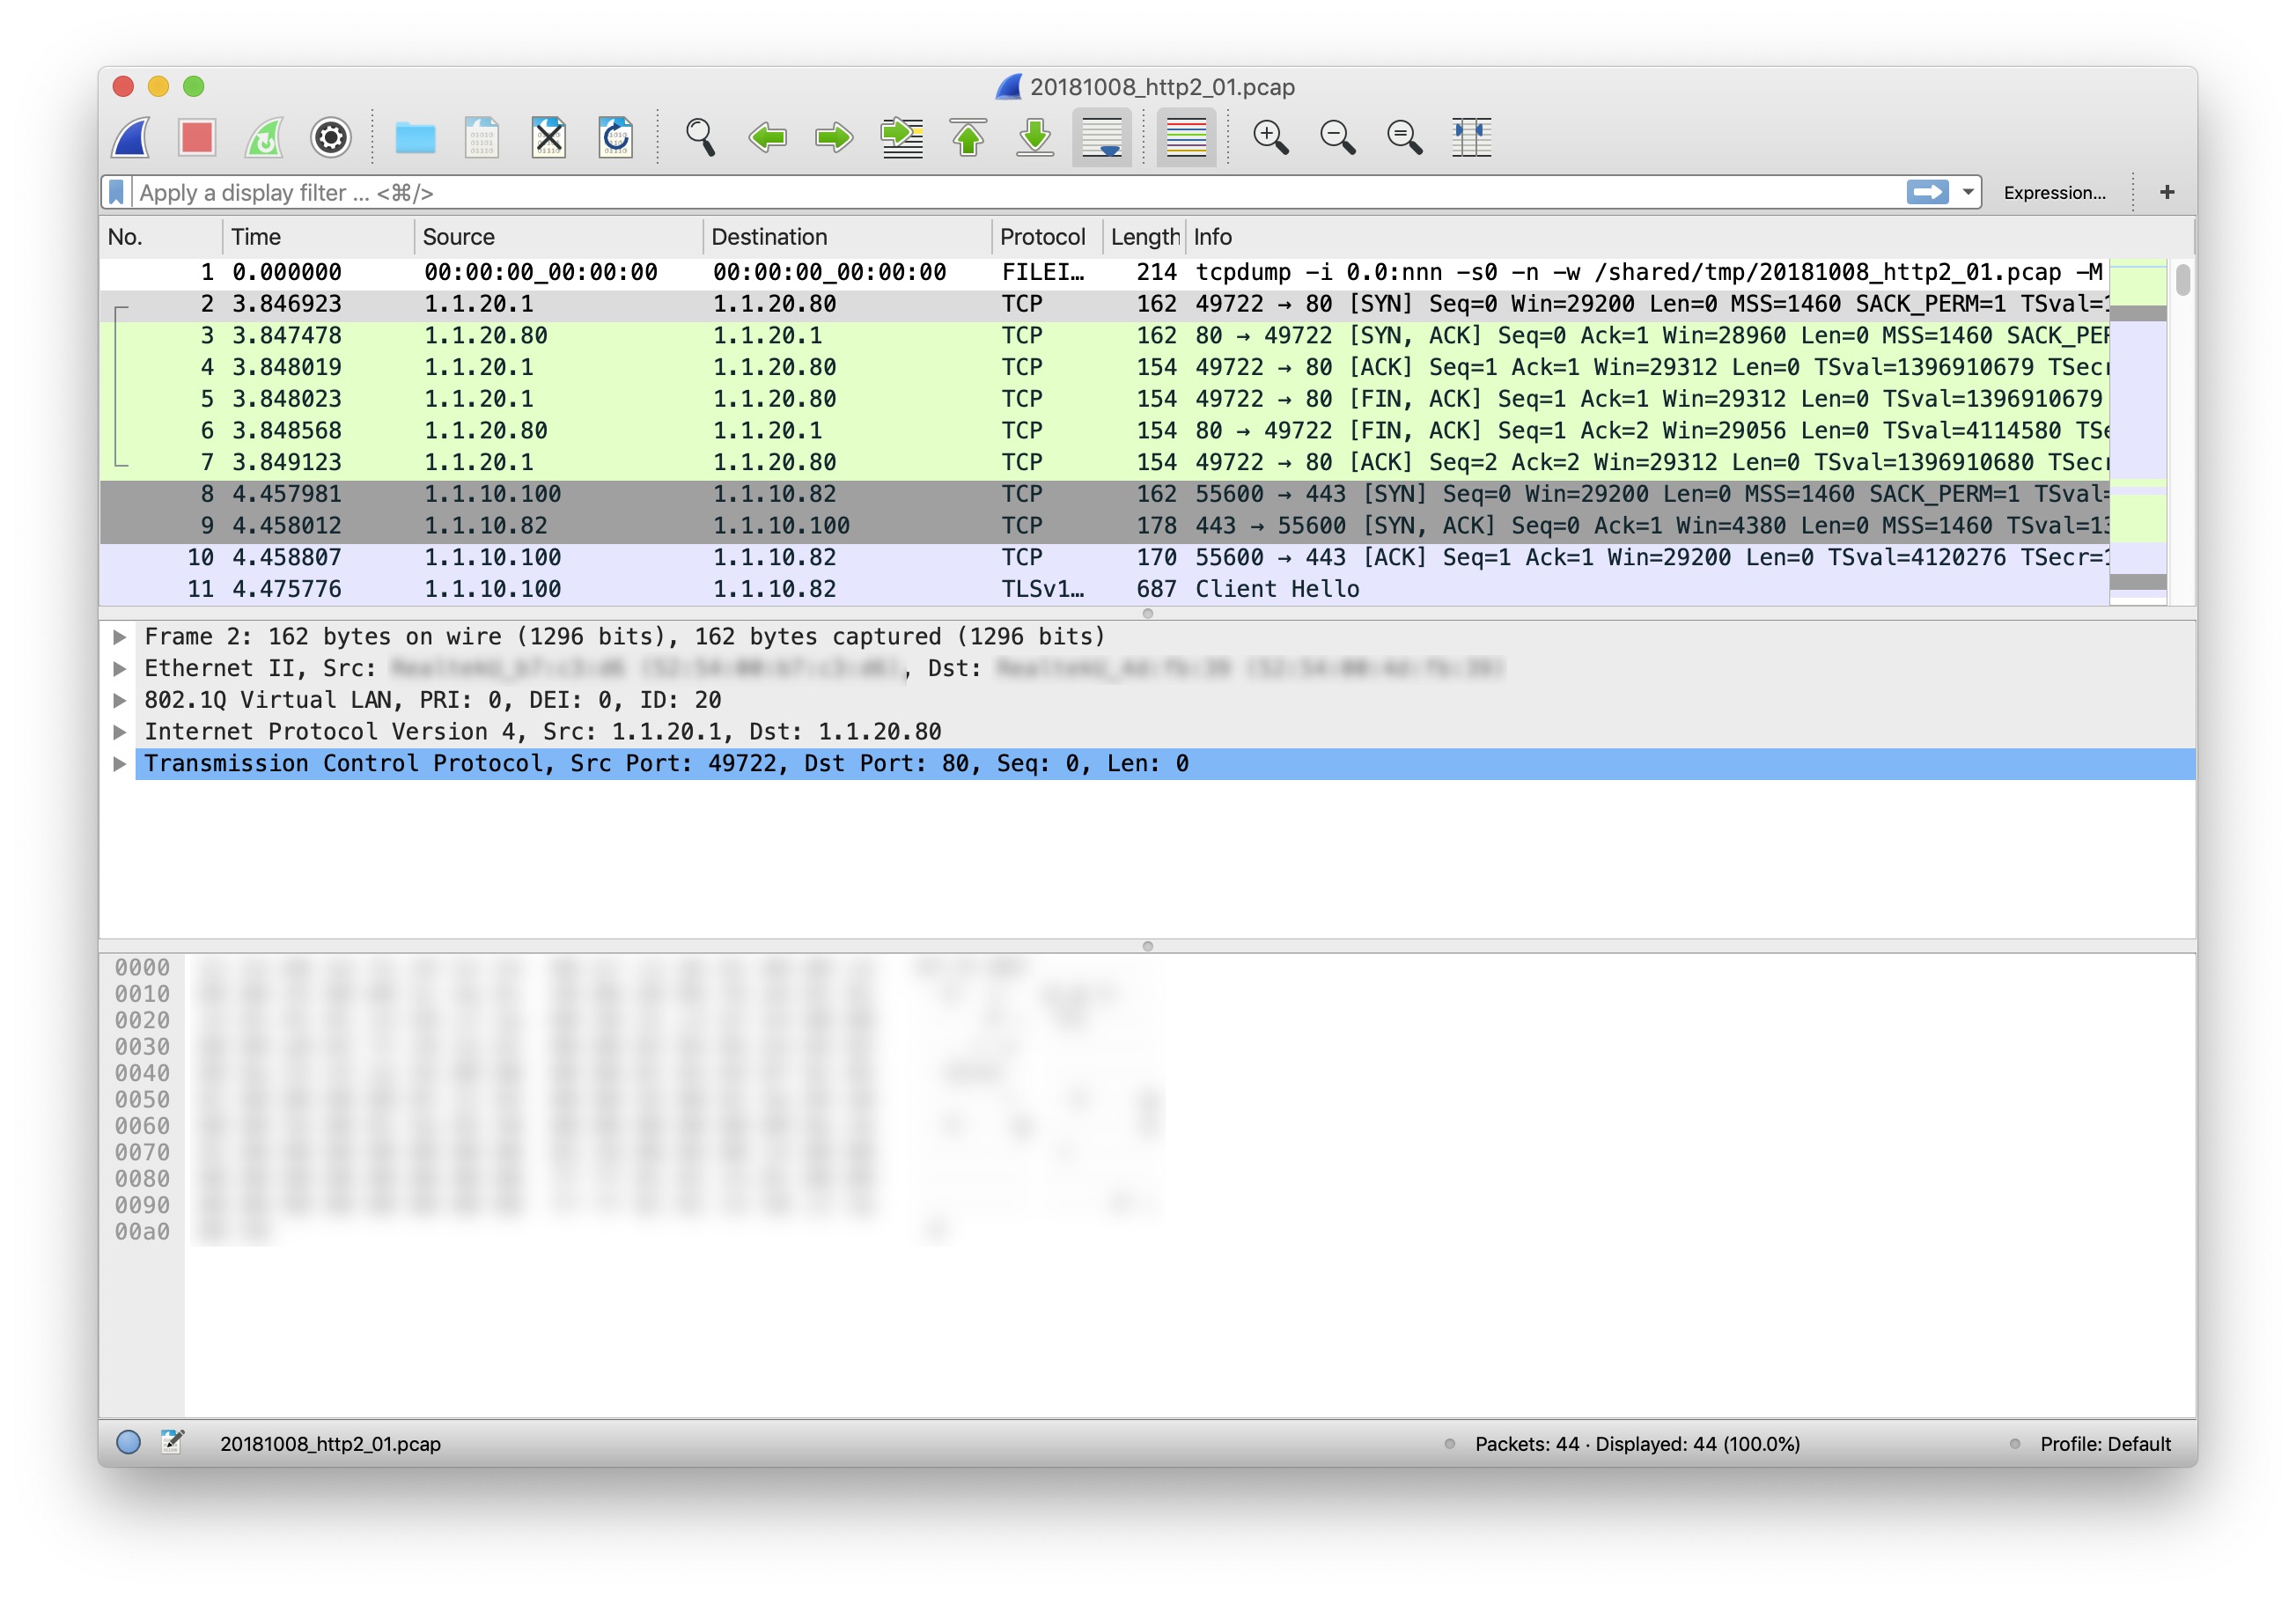
Task: Reload this capture file
Action: [616, 137]
